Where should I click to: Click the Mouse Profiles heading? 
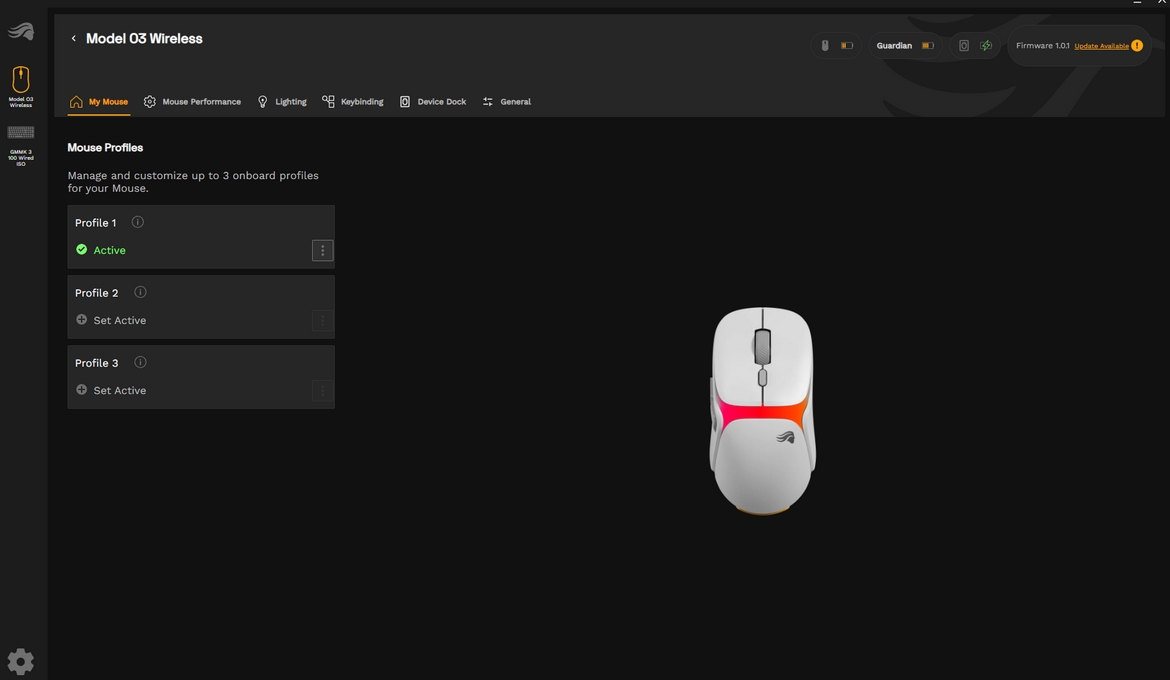click(105, 147)
